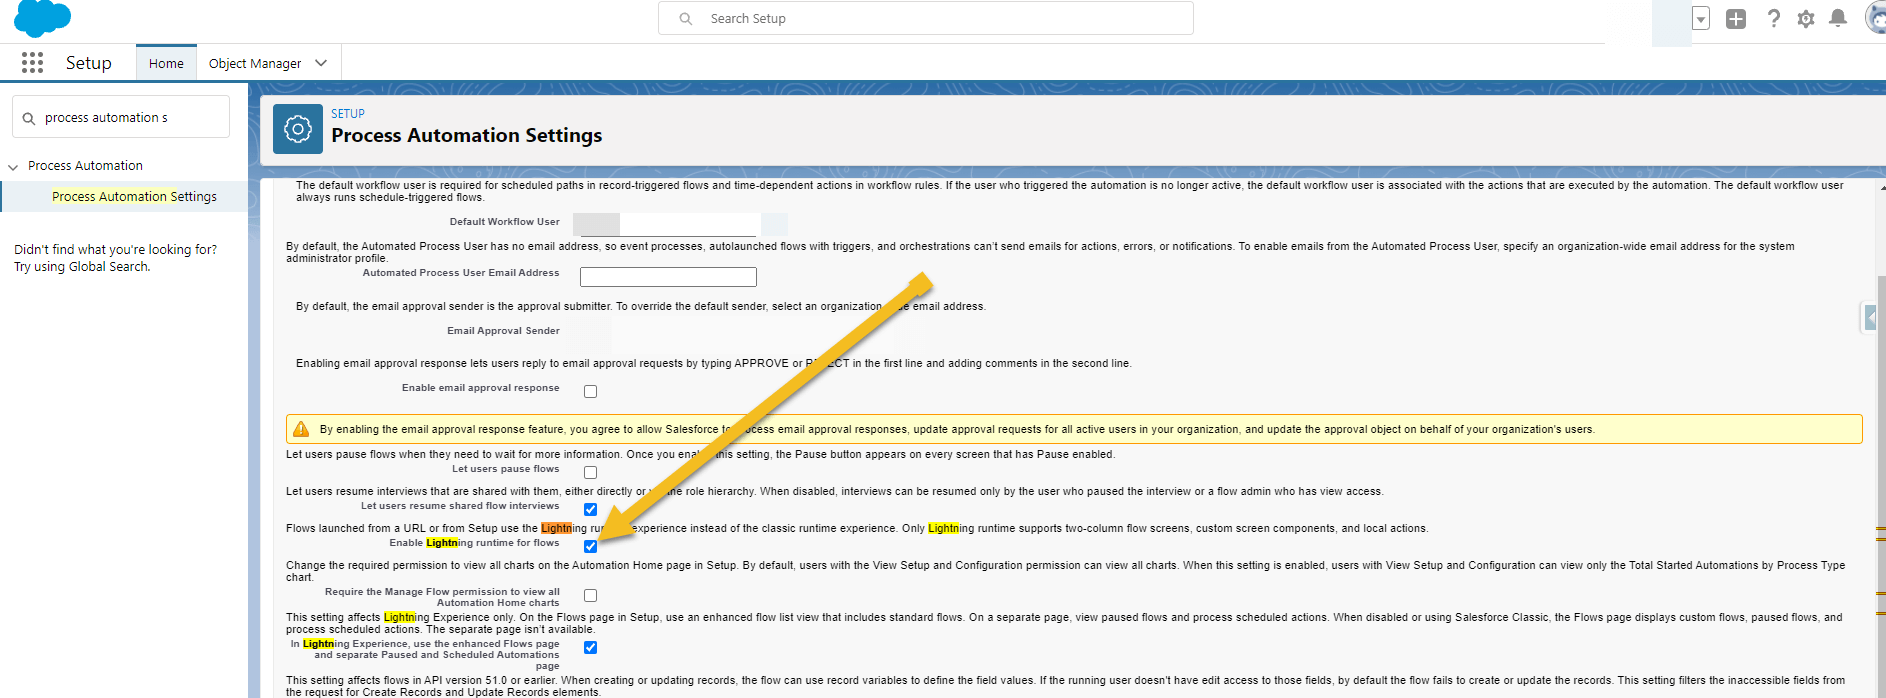This screenshot has width=1886, height=698.
Task: Collapse the Process Automation tree section
Action: pos(13,167)
